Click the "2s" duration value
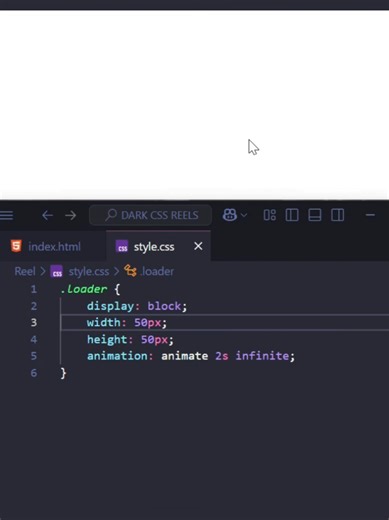Viewport: 389px width, 520px height. tap(222, 356)
